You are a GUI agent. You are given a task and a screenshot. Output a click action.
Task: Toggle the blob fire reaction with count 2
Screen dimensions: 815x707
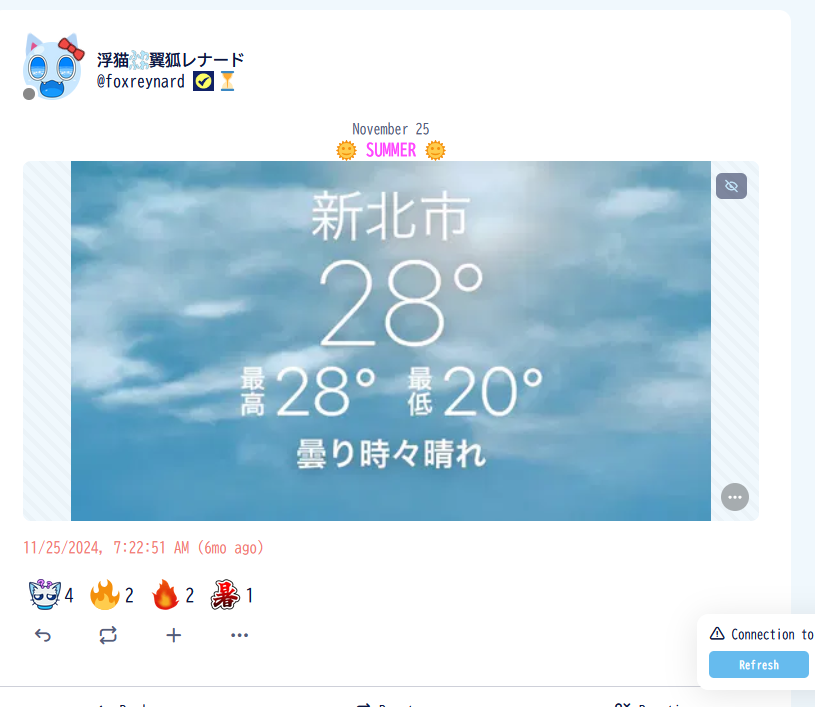112,595
